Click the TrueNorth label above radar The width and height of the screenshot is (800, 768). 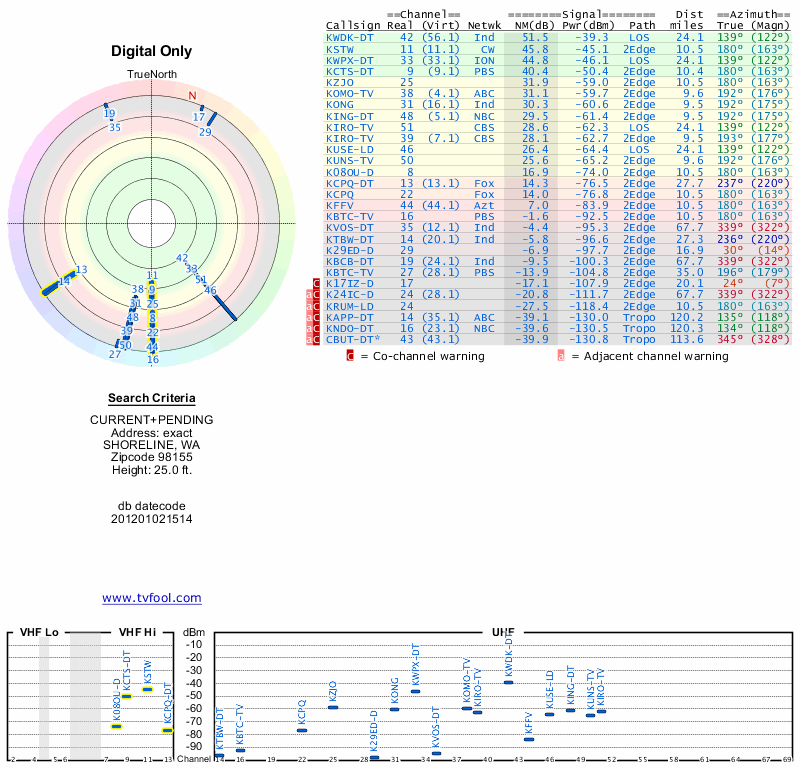pos(151,75)
